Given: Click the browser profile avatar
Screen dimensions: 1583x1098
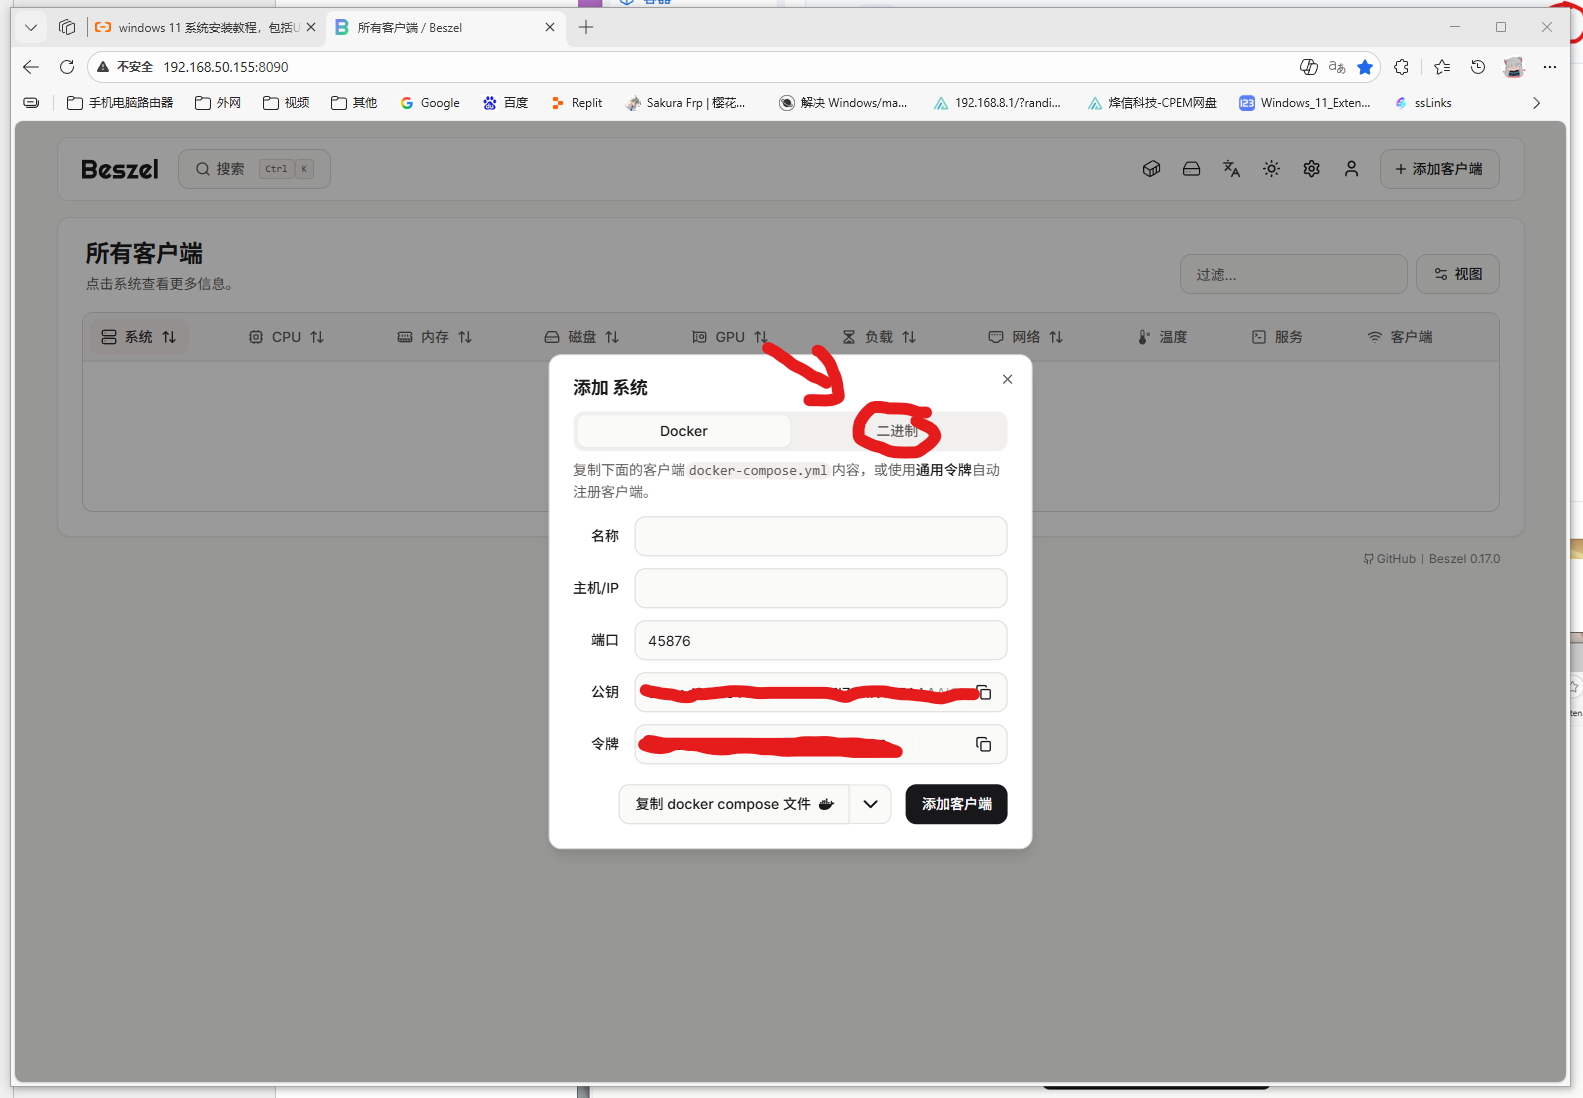Looking at the screenshot, I should point(1513,67).
